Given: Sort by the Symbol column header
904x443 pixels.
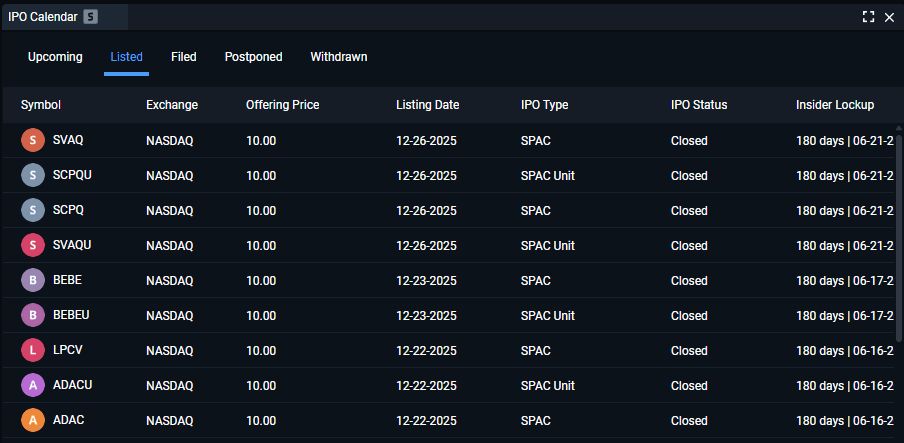Looking at the screenshot, I should [x=41, y=105].
